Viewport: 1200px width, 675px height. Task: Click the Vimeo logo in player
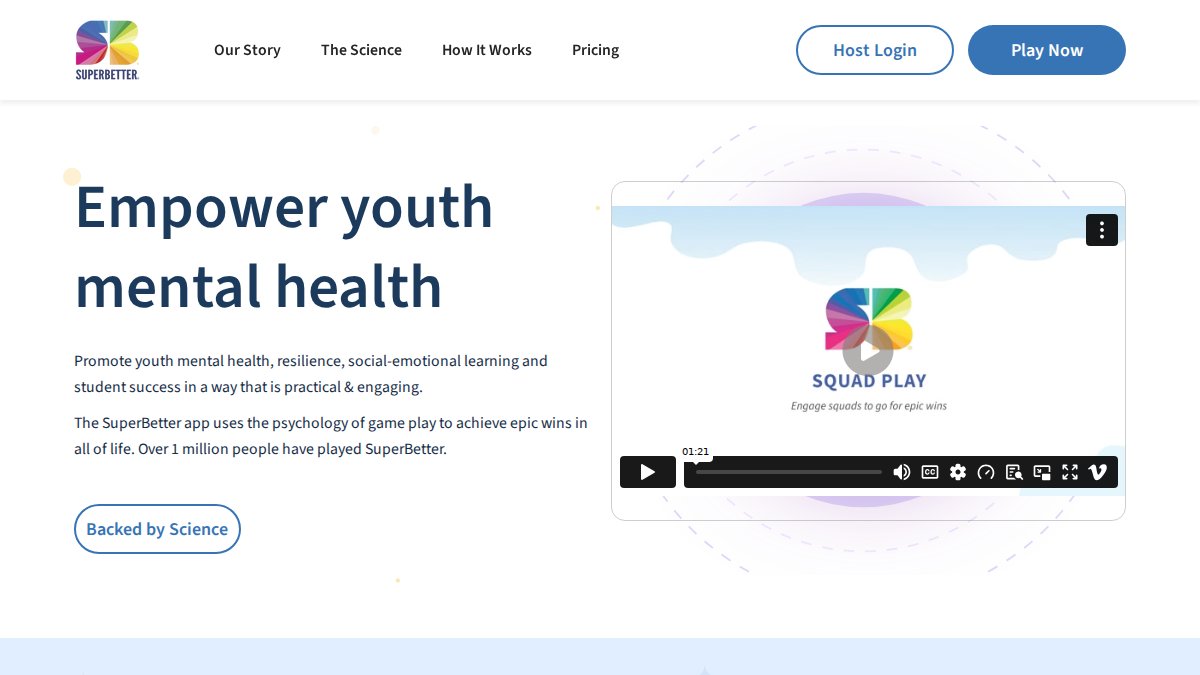1098,472
